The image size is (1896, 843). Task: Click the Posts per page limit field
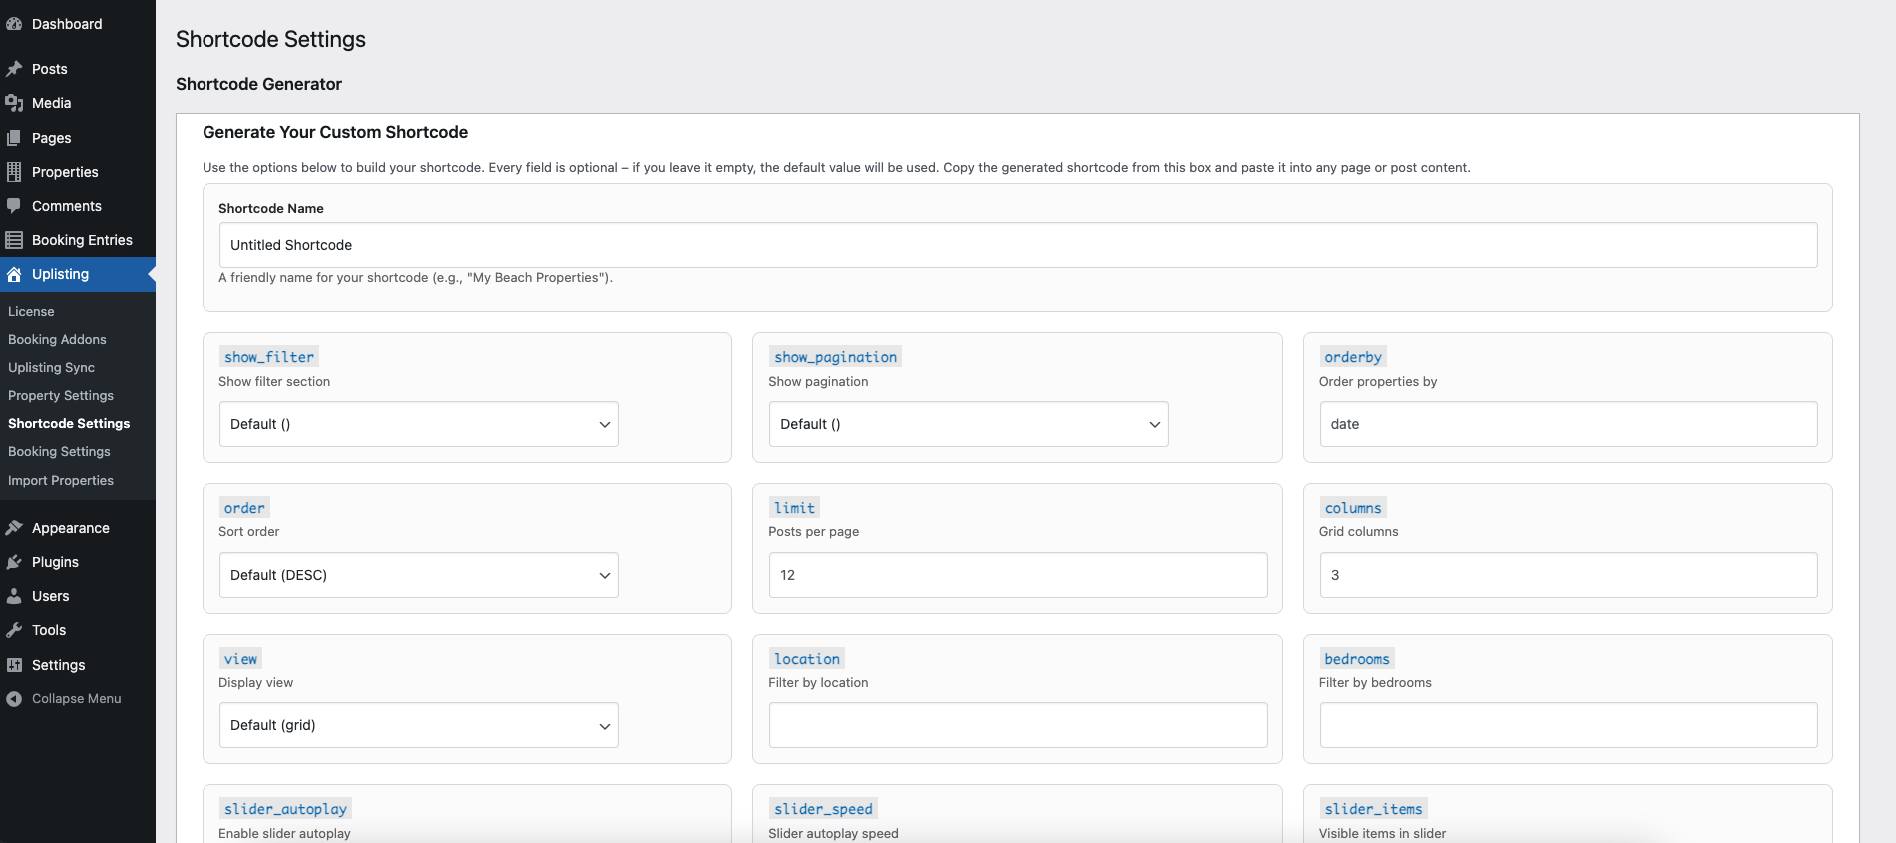[1018, 575]
